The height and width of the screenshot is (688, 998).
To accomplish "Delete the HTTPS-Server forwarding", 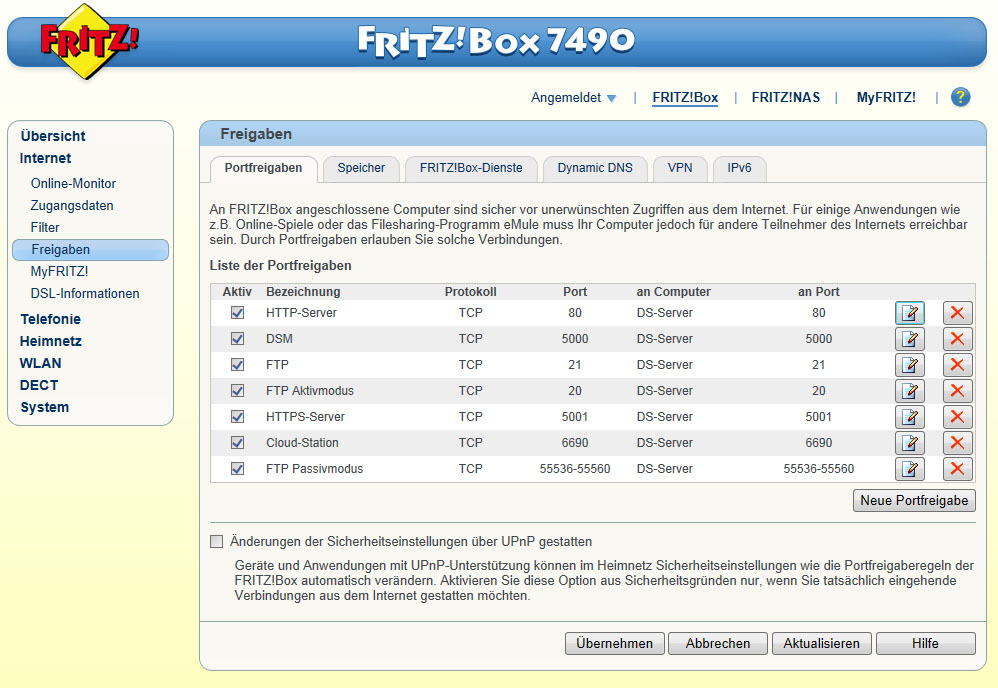I will tap(957, 417).
